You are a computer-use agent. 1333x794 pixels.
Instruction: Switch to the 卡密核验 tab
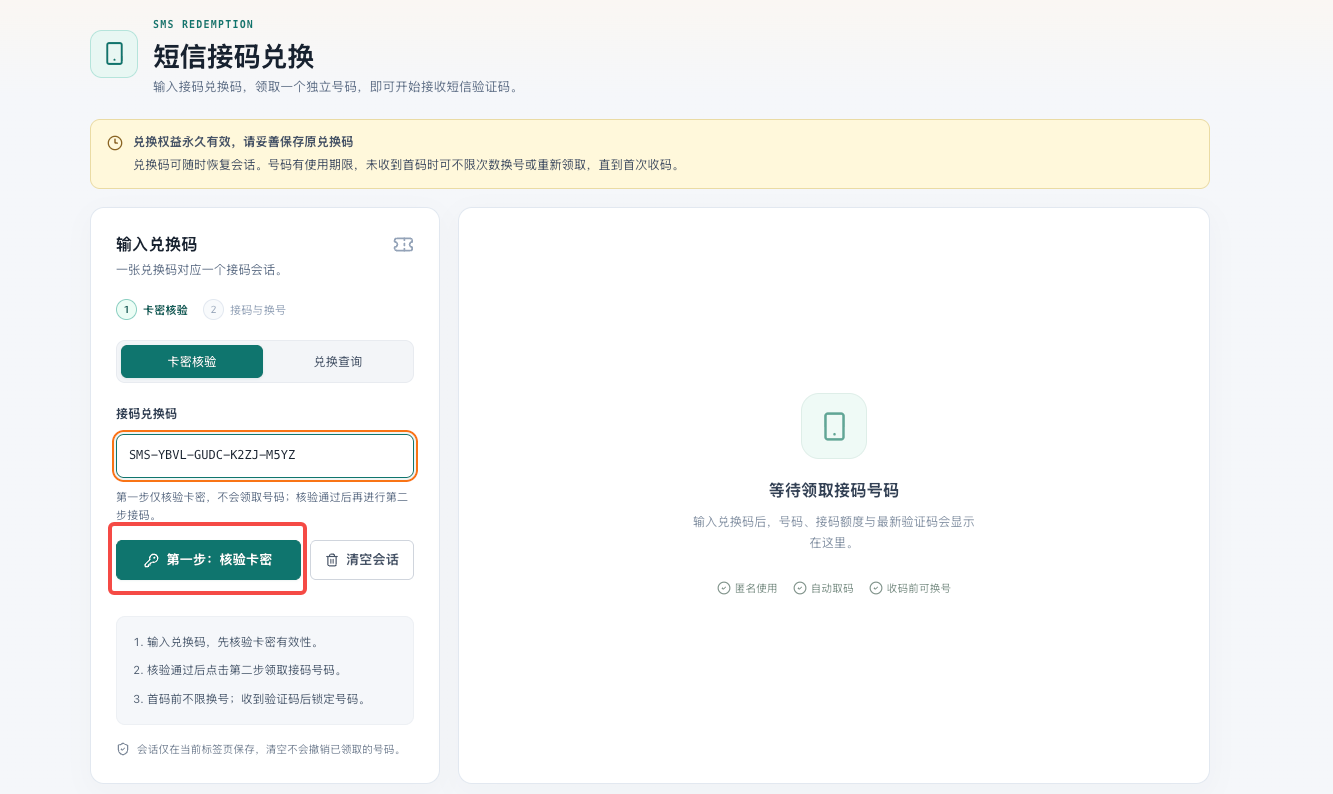pyautogui.click(x=192, y=361)
